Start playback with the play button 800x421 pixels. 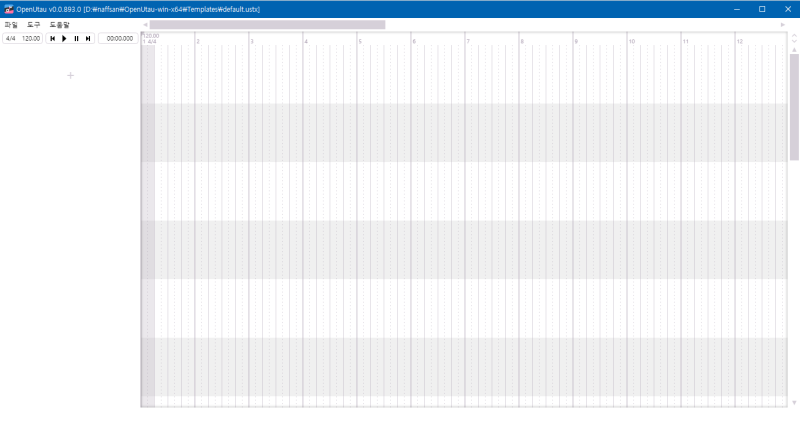coord(64,38)
